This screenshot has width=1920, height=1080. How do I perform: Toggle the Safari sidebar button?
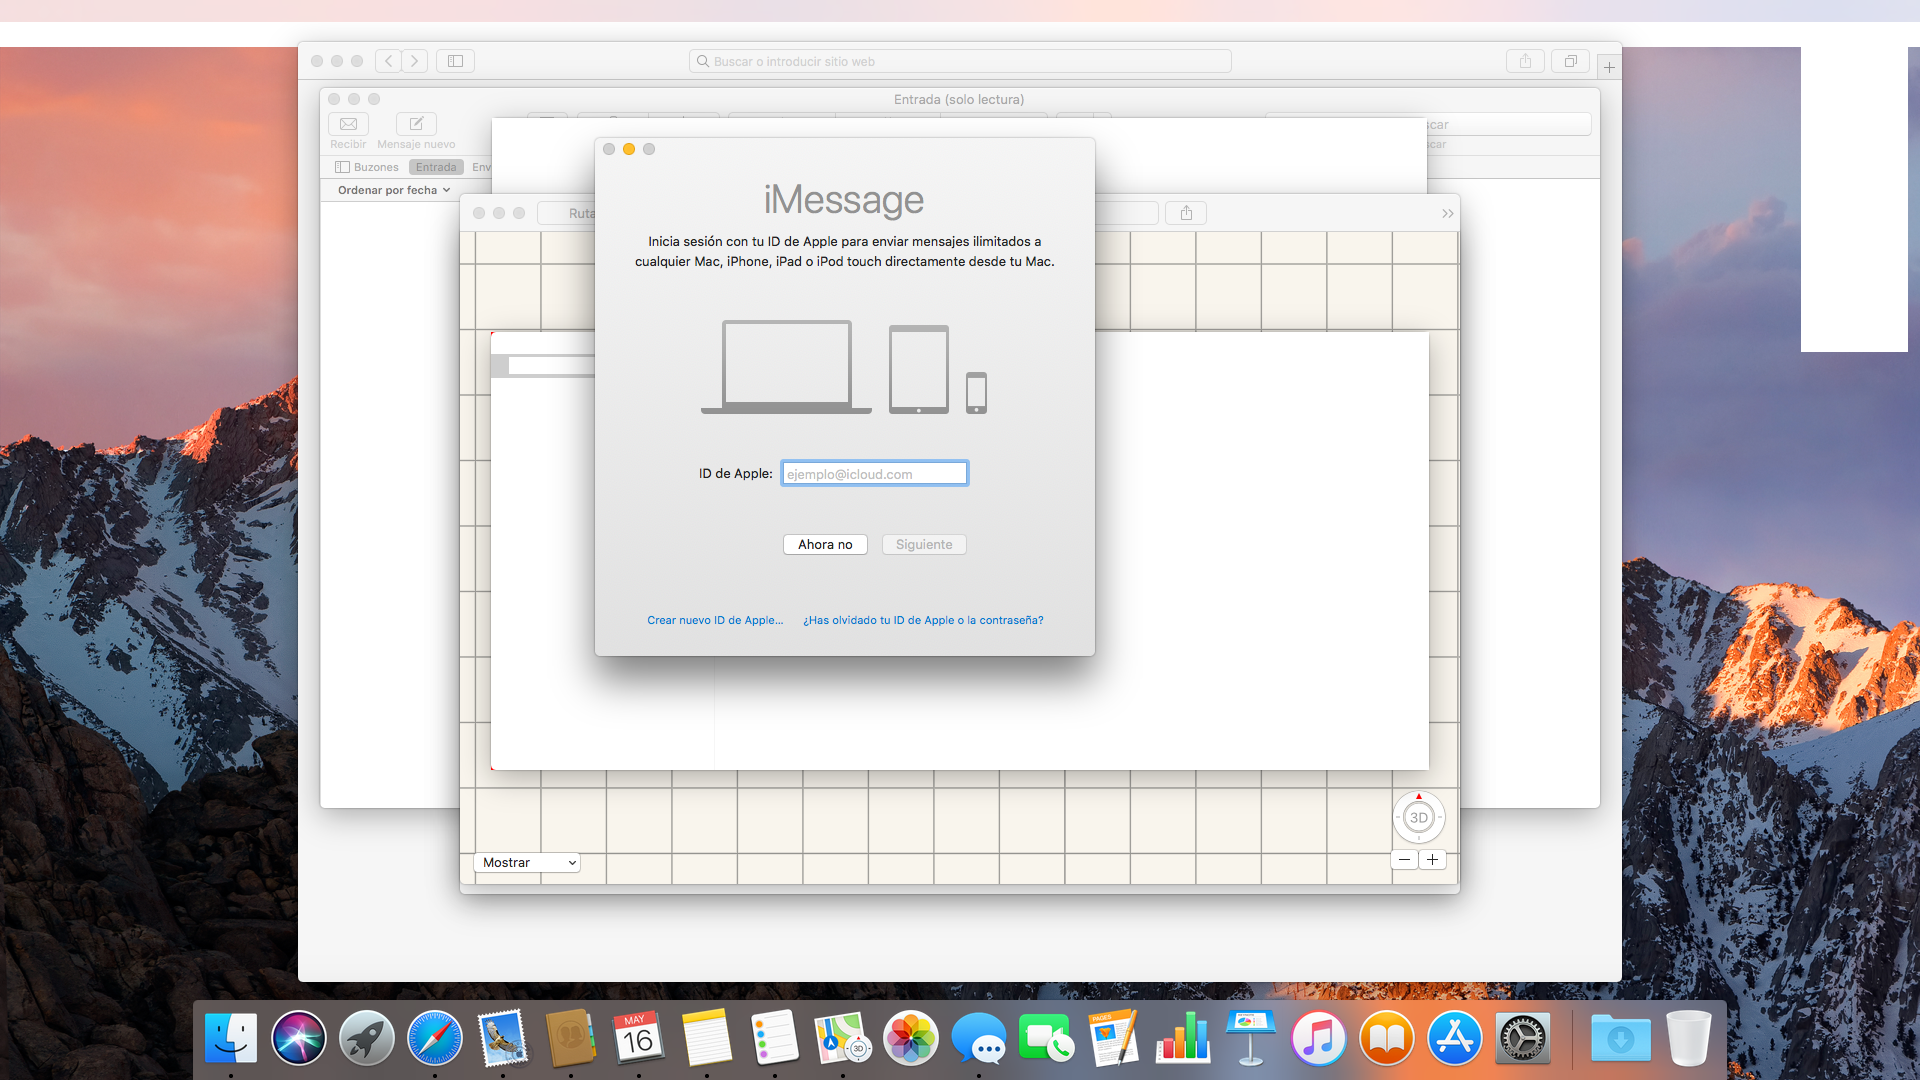pyautogui.click(x=455, y=61)
